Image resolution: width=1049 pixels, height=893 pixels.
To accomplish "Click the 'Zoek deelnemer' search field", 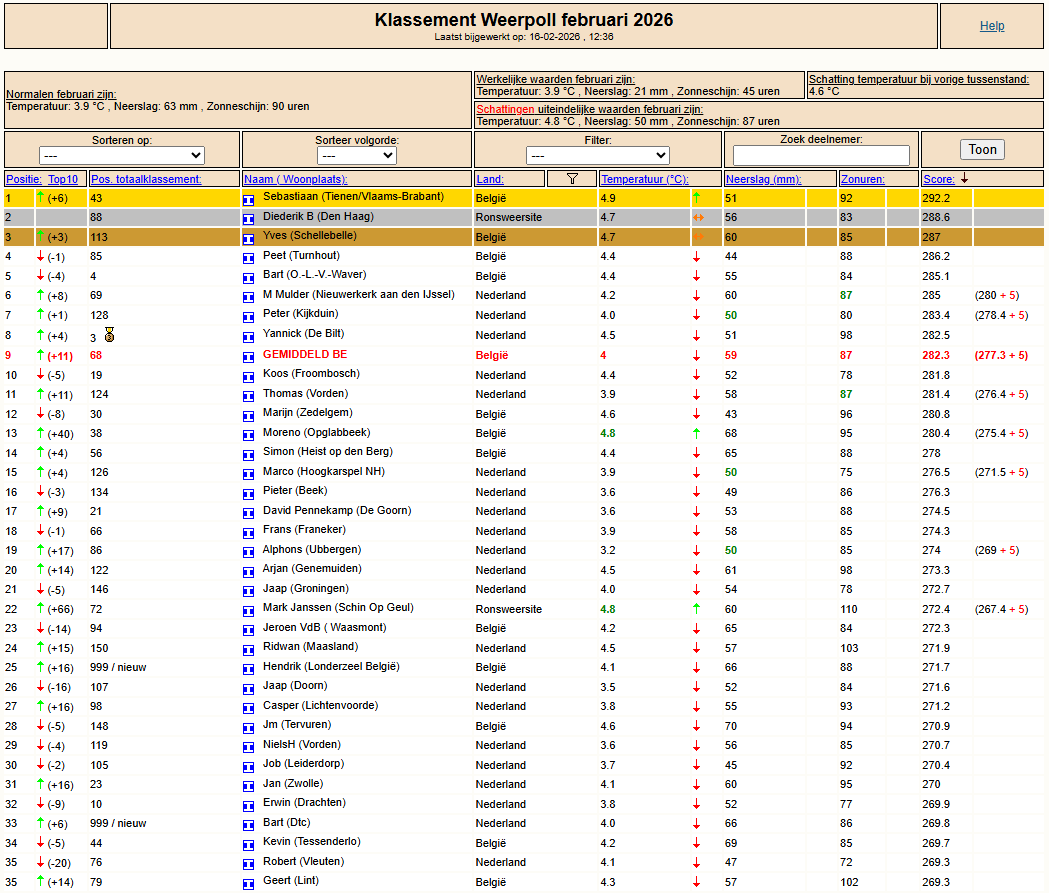I will coord(821,156).
